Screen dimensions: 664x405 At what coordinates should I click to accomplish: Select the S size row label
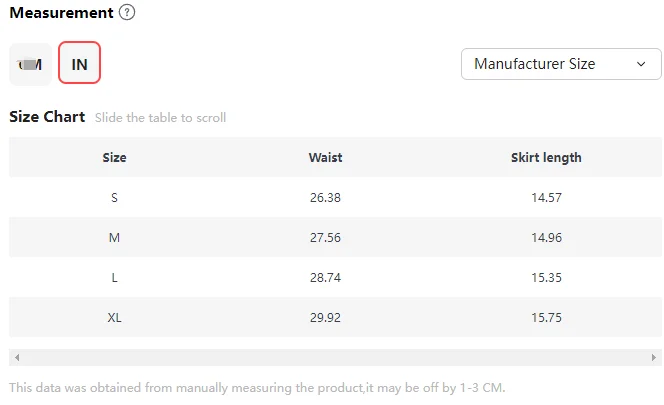click(114, 197)
